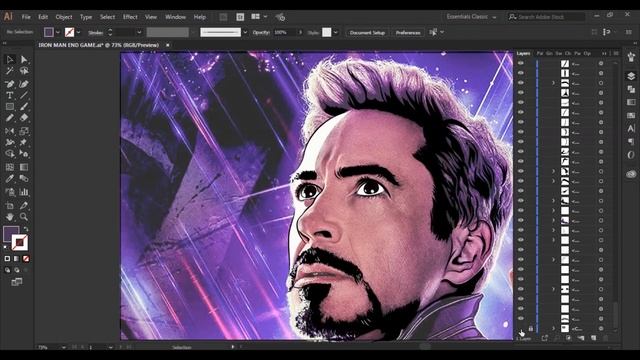Toggle visibility of the locked bottom layer
The width and height of the screenshot is (640, 360).
pos(521,328)
